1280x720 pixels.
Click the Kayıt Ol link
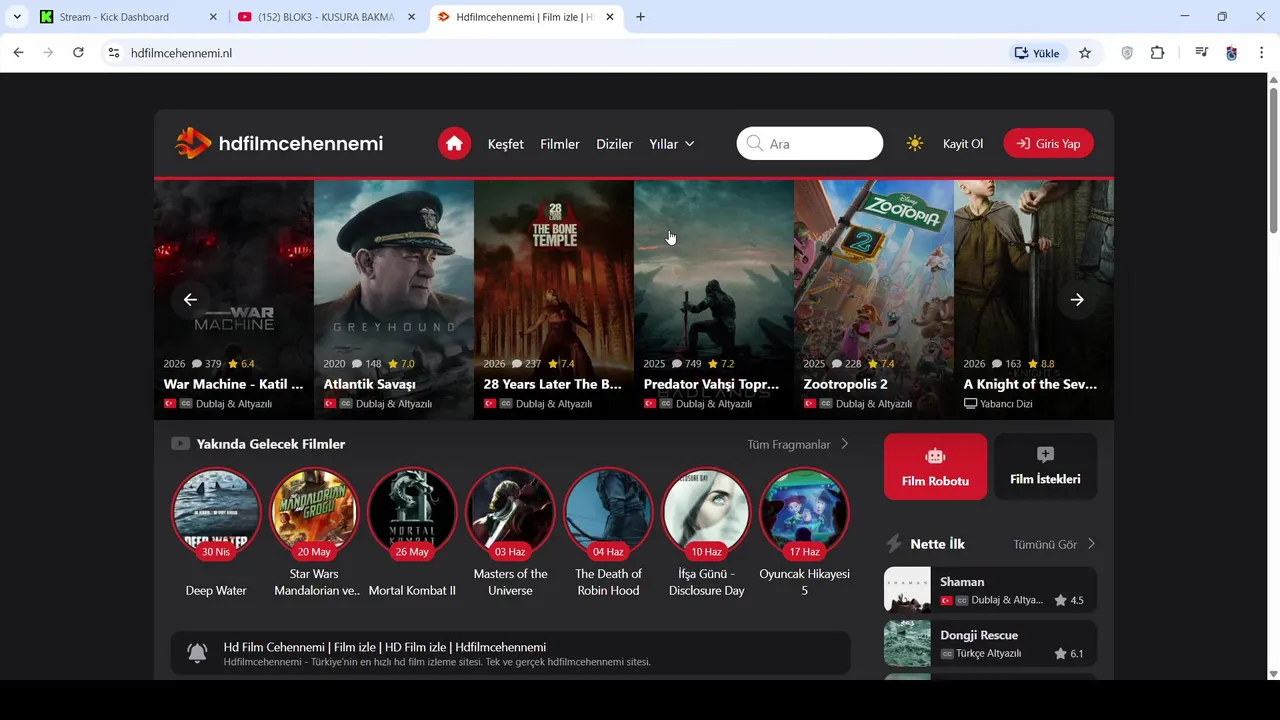point(963,144)
